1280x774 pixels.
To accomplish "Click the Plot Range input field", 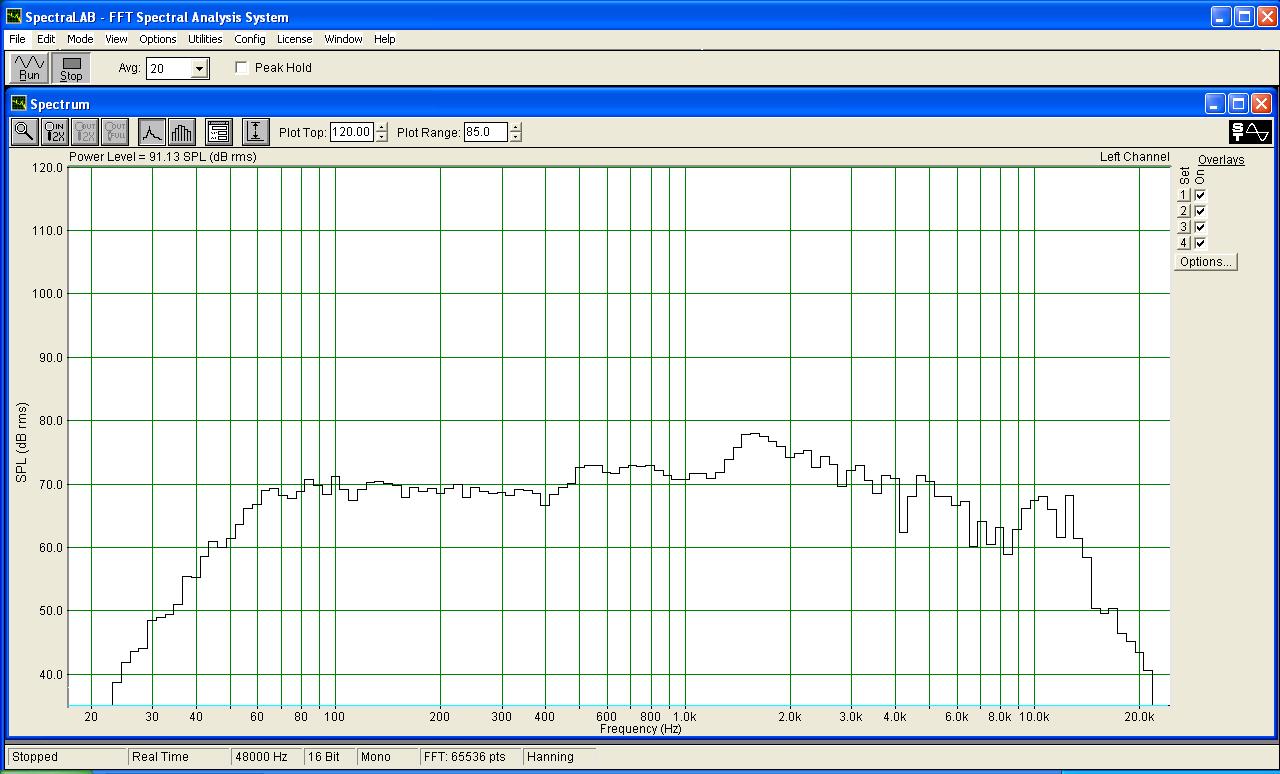I will (x=485, y=132).
